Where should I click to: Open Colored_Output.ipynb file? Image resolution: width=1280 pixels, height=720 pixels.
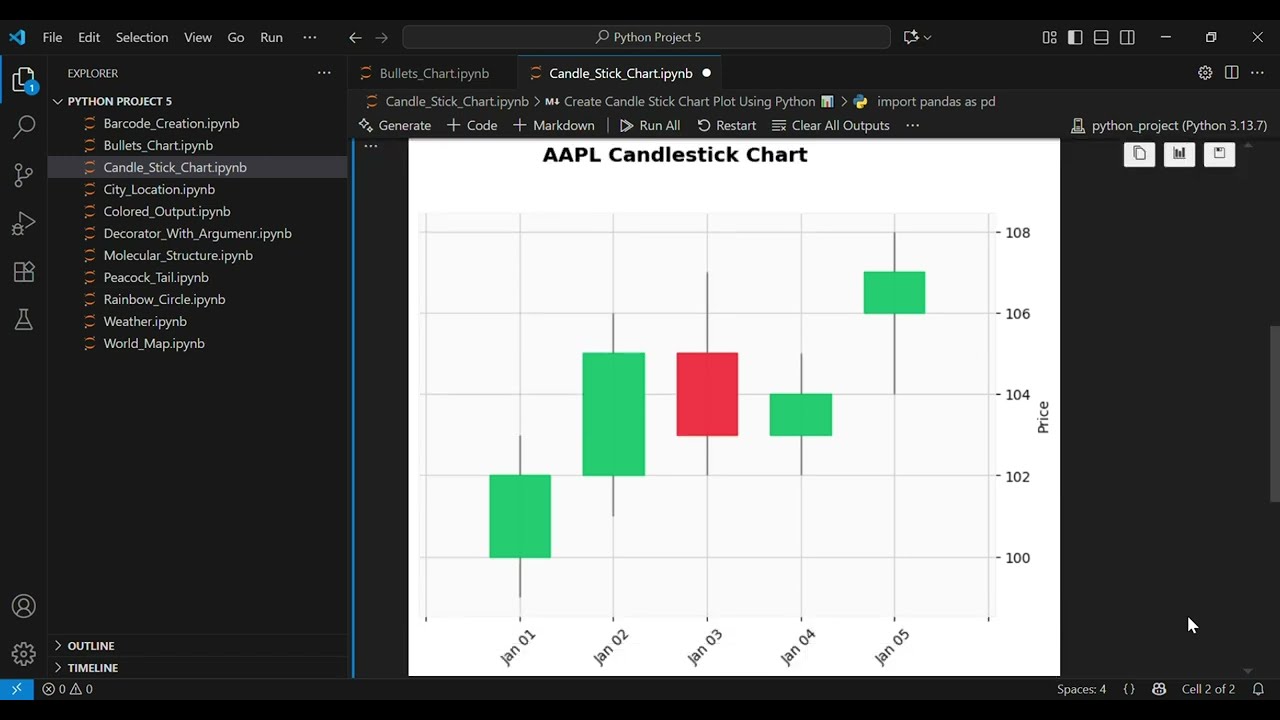167,211
